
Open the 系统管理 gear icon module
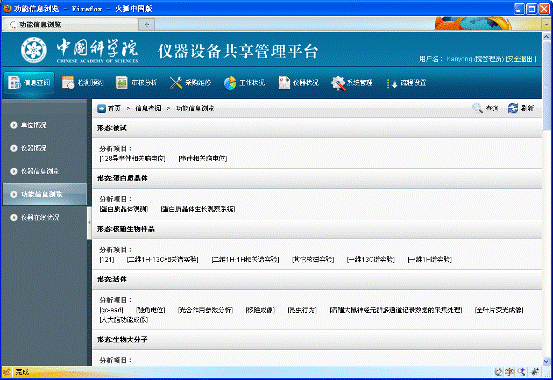click(352, 83)
